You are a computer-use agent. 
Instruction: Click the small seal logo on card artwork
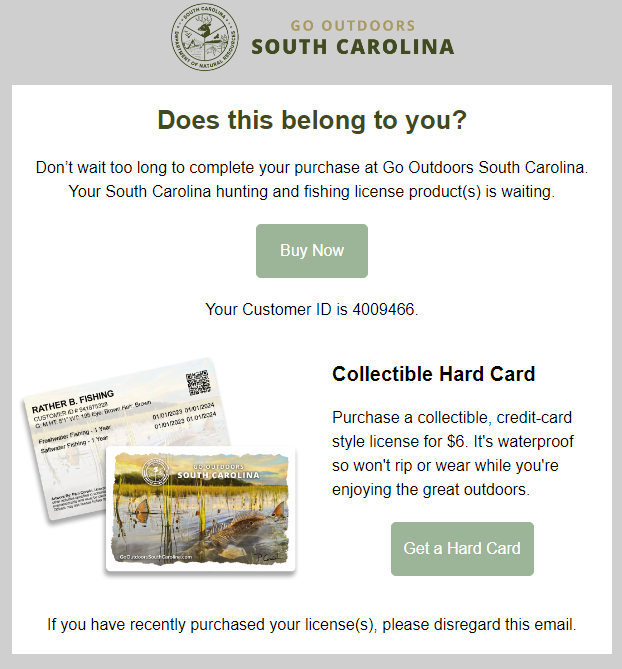point(156,472)
